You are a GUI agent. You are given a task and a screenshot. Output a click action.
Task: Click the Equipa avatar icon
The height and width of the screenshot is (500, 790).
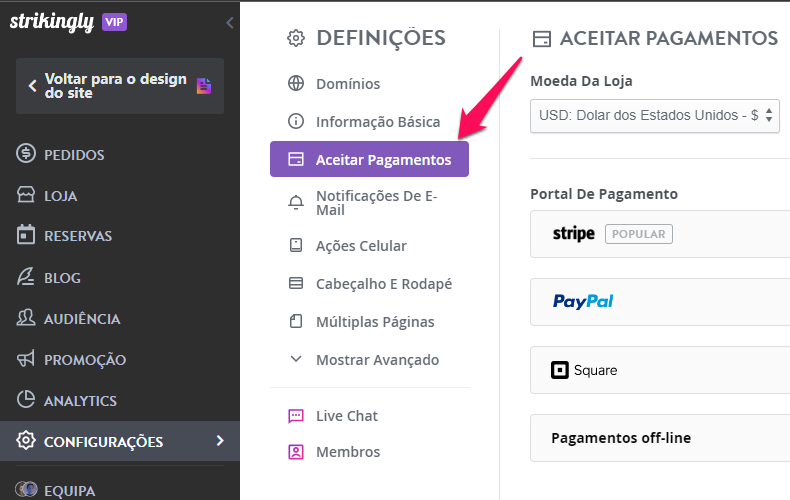[x=26, y=489]
